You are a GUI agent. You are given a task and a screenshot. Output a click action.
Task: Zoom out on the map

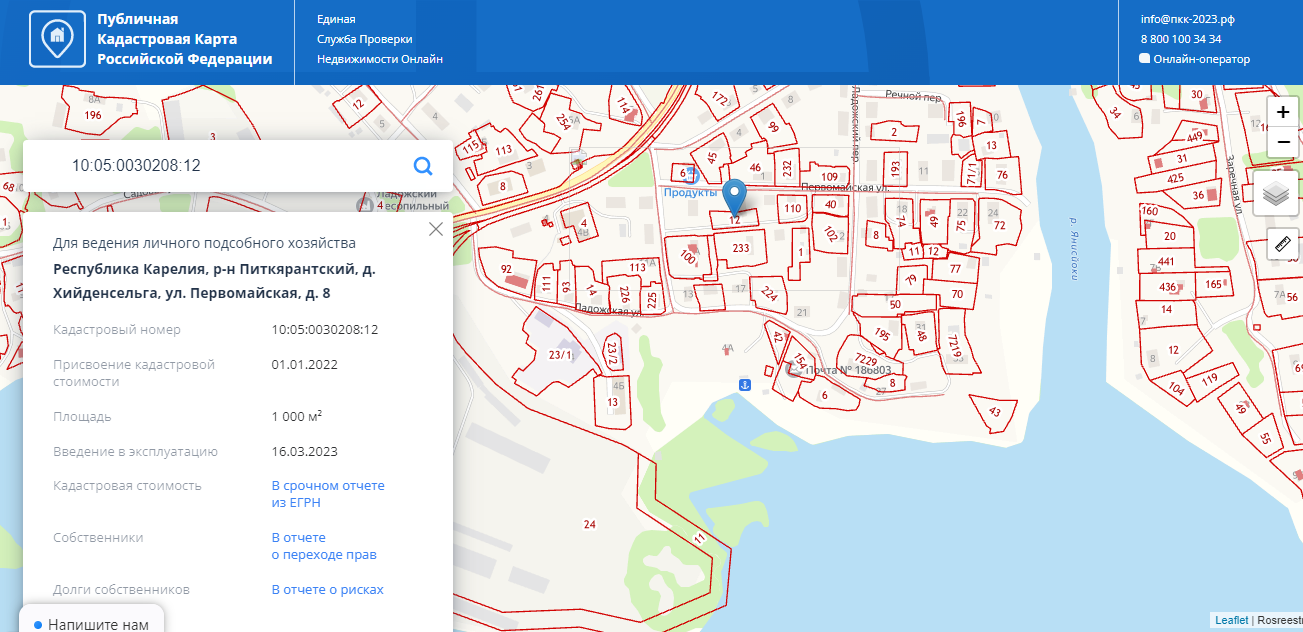[x=1282, y=143]
